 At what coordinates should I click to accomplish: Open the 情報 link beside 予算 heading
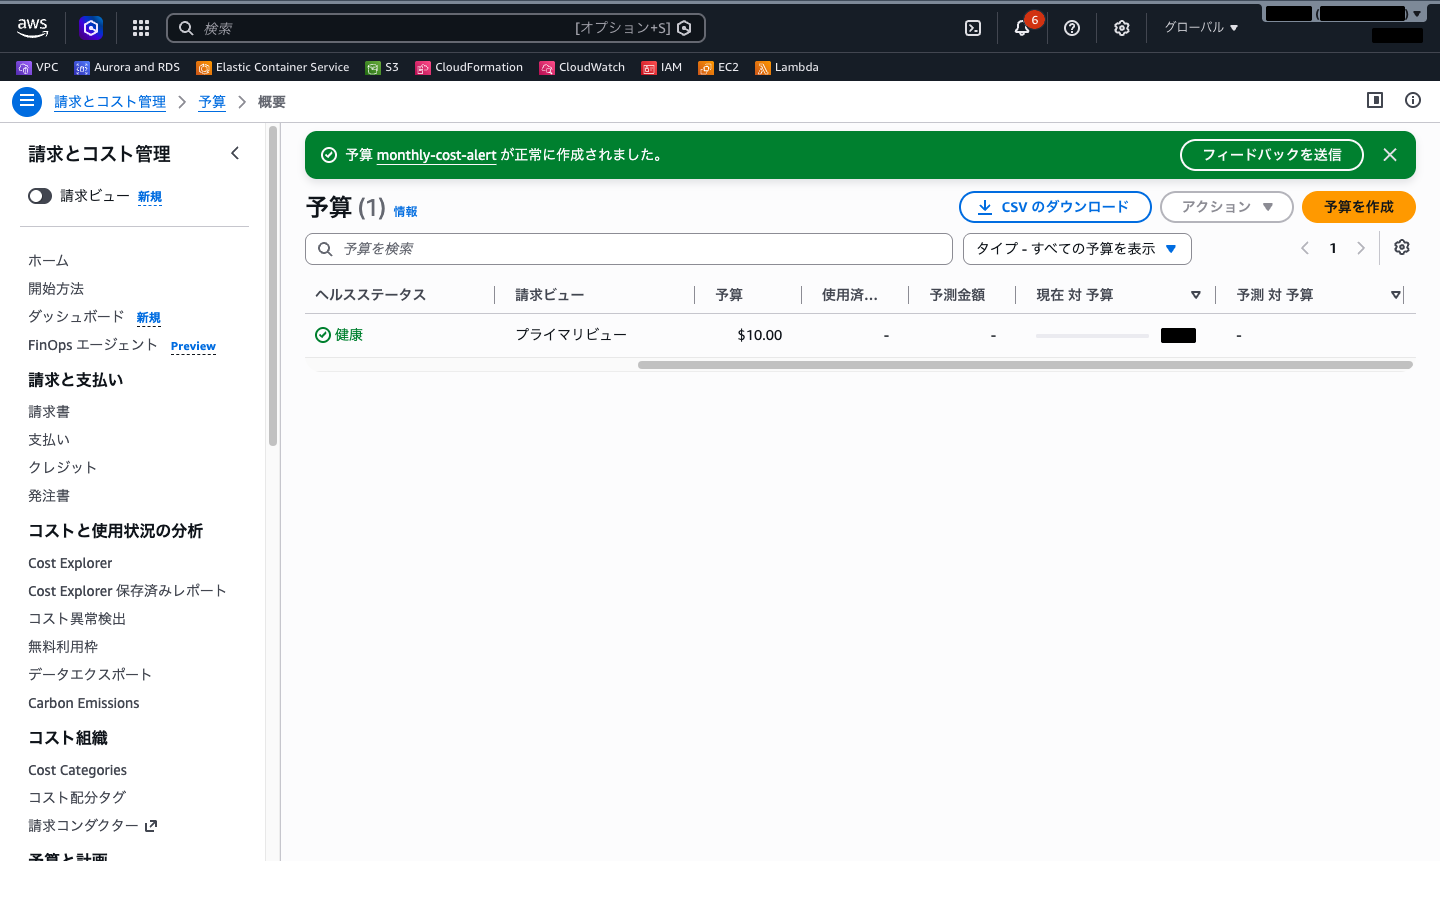[x=405, y=212]
